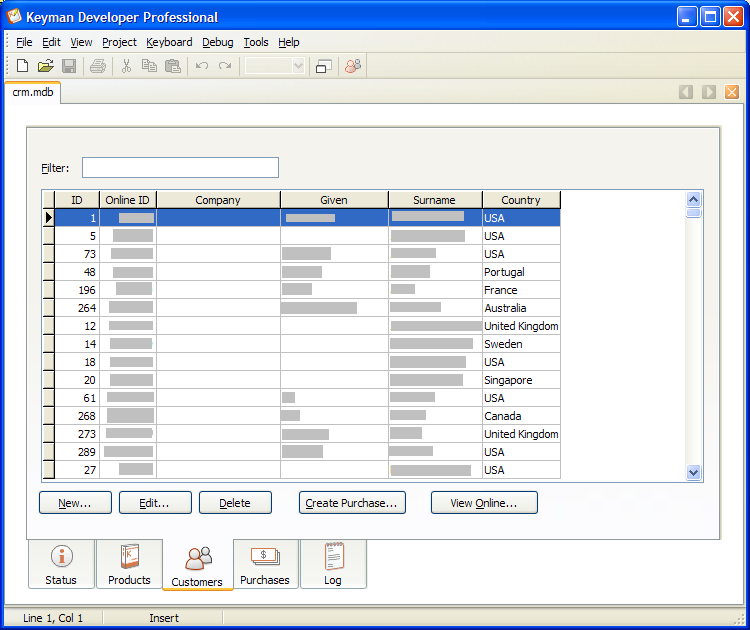Viewport: 750px width, 630px height.
Task: Click the Open folder toolbar icon
Action: (x=45, y=66)
